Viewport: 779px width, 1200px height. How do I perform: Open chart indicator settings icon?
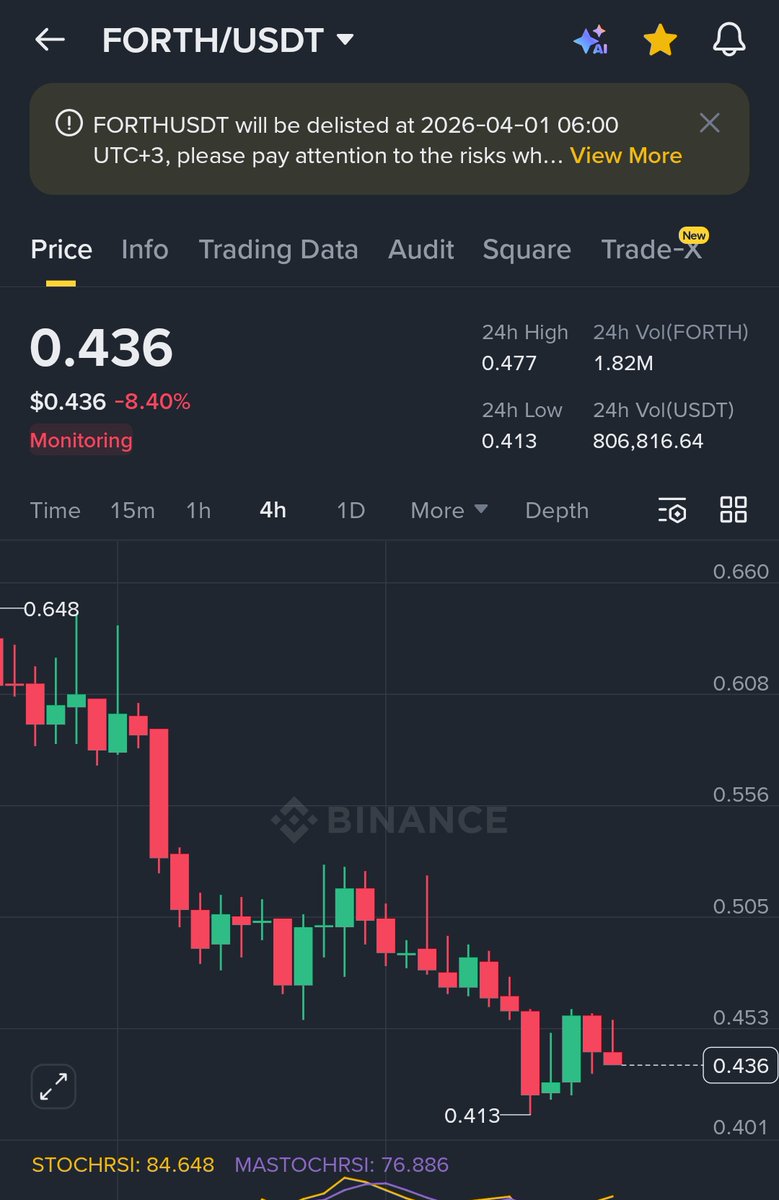click(x=672, y=510)
